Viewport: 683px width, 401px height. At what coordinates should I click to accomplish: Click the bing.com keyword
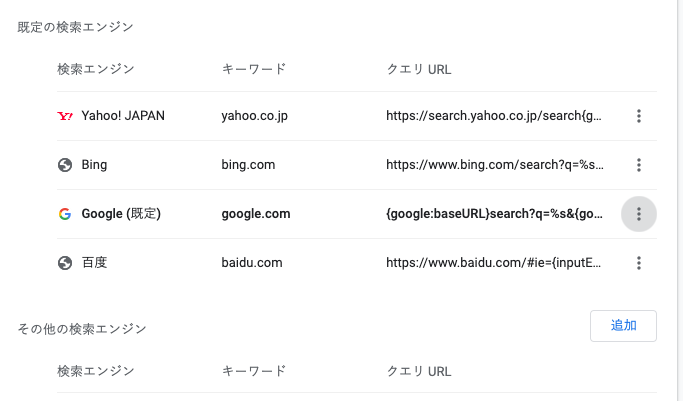point(248,165)
